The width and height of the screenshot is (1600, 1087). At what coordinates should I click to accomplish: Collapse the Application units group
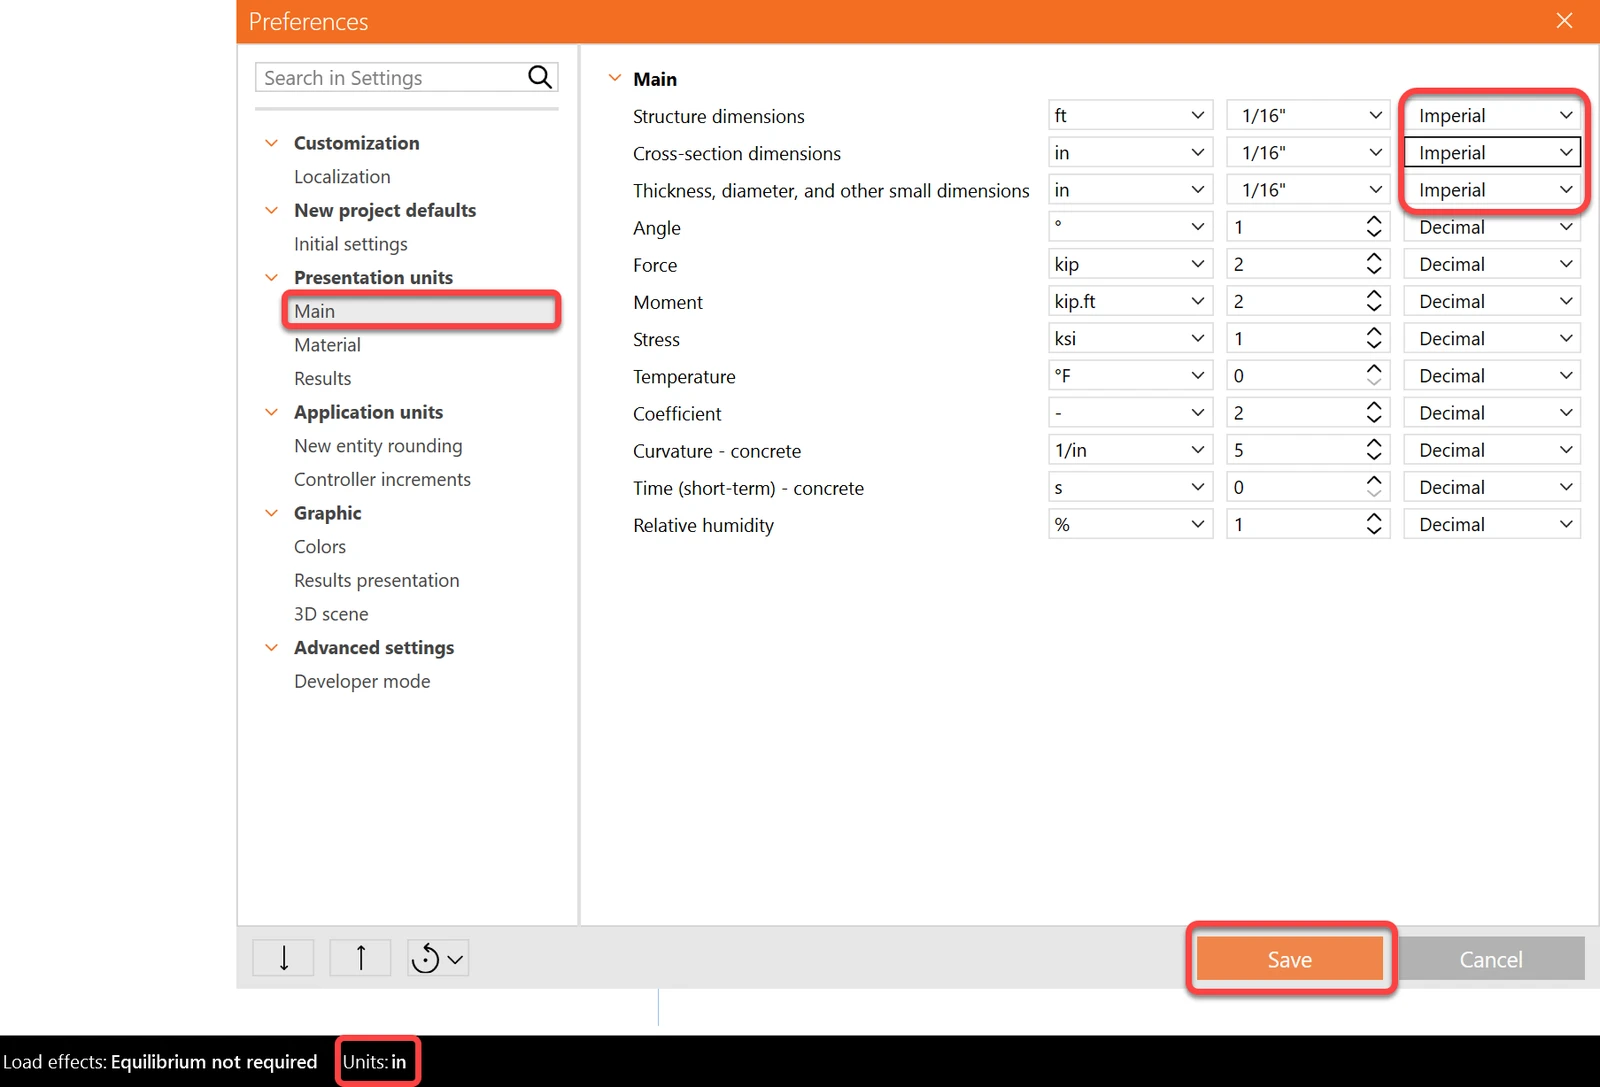(x=271, y=412)
